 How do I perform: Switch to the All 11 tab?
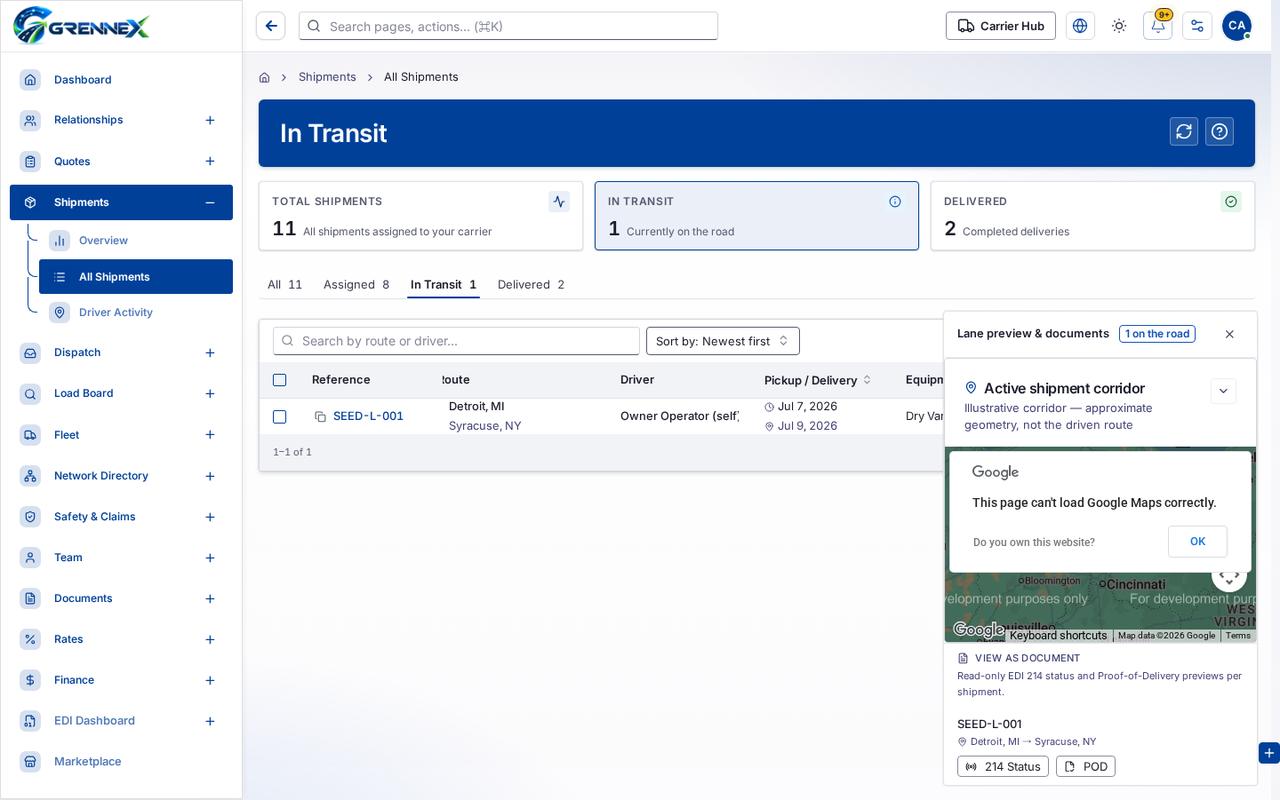[x=285, y=285]
